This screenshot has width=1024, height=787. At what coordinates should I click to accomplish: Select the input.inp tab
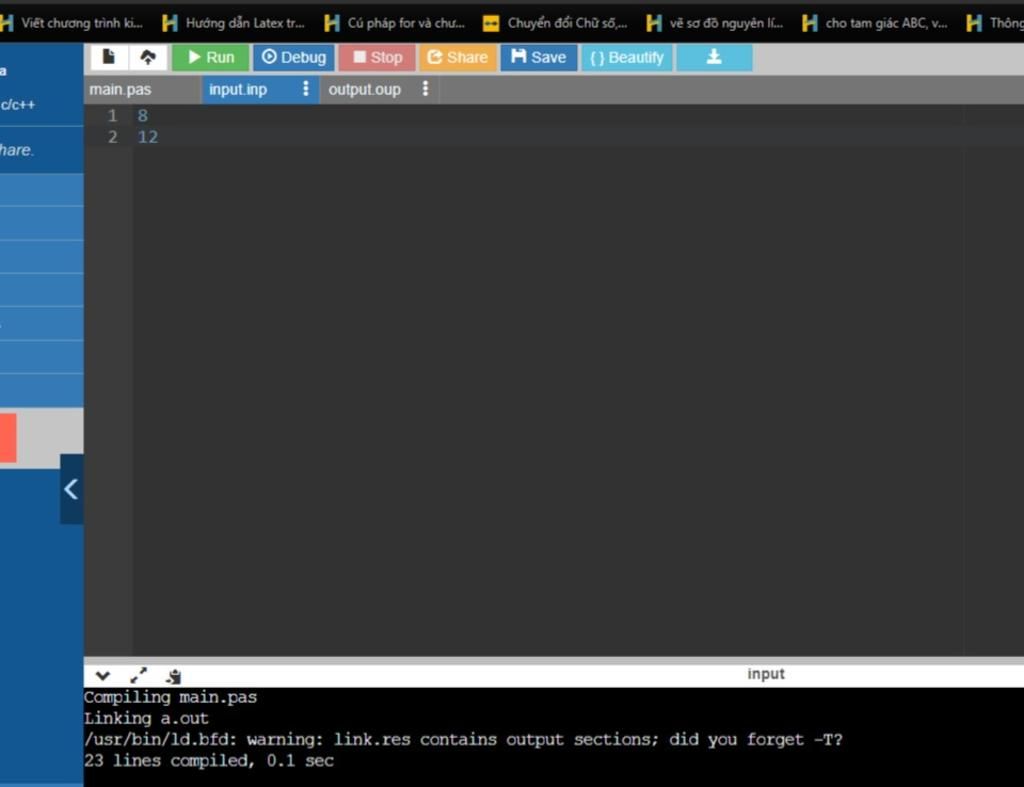pos(238,89)
